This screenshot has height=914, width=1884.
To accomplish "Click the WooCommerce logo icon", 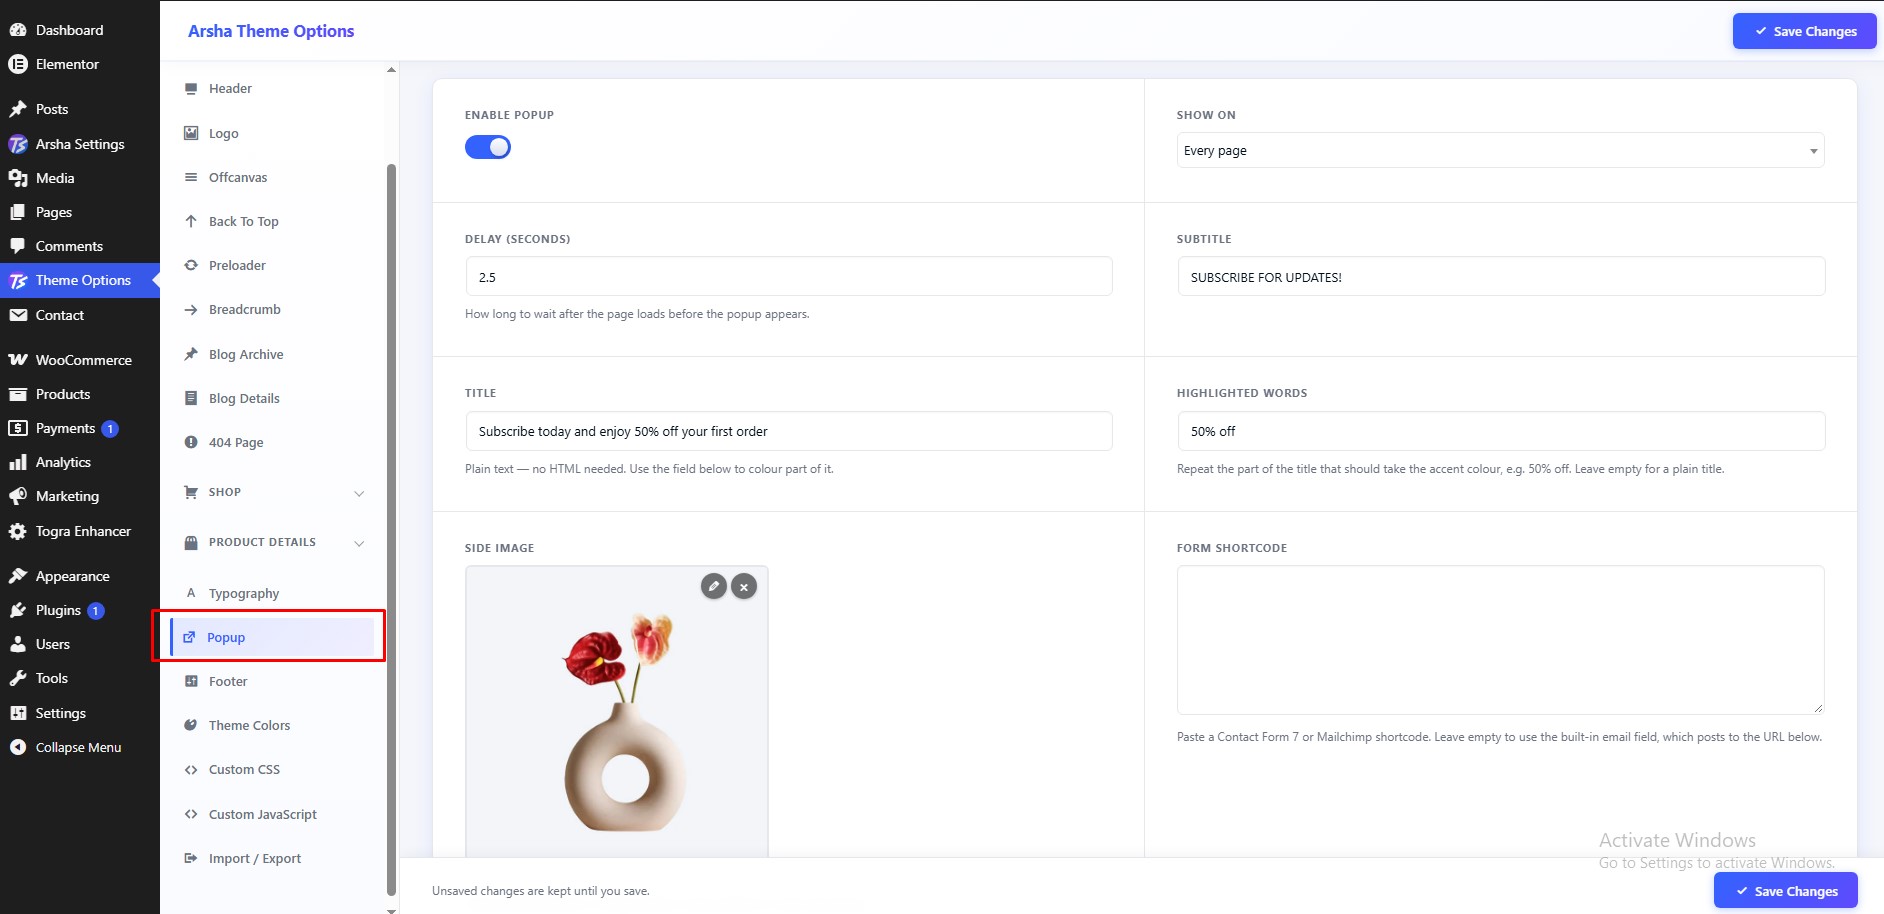I will 18,360.
